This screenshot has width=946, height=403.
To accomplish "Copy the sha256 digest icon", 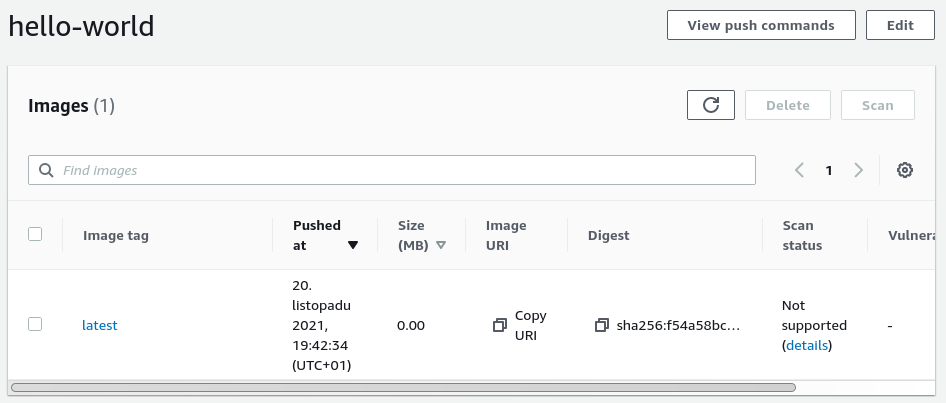I will pyautogui.click(x=601, y=325).
